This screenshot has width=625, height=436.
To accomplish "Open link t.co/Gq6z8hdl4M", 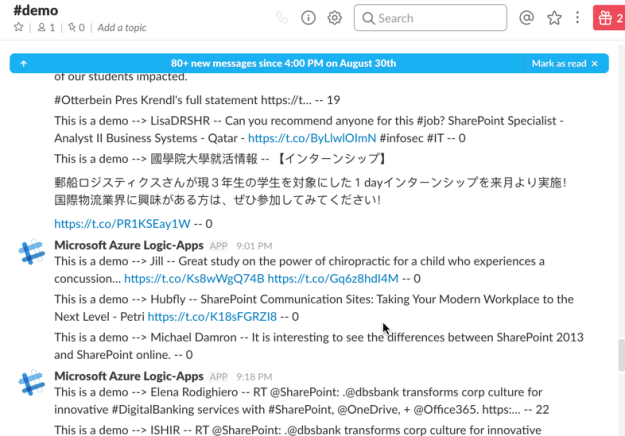I will pyautogui.click(x=333, y=279).
